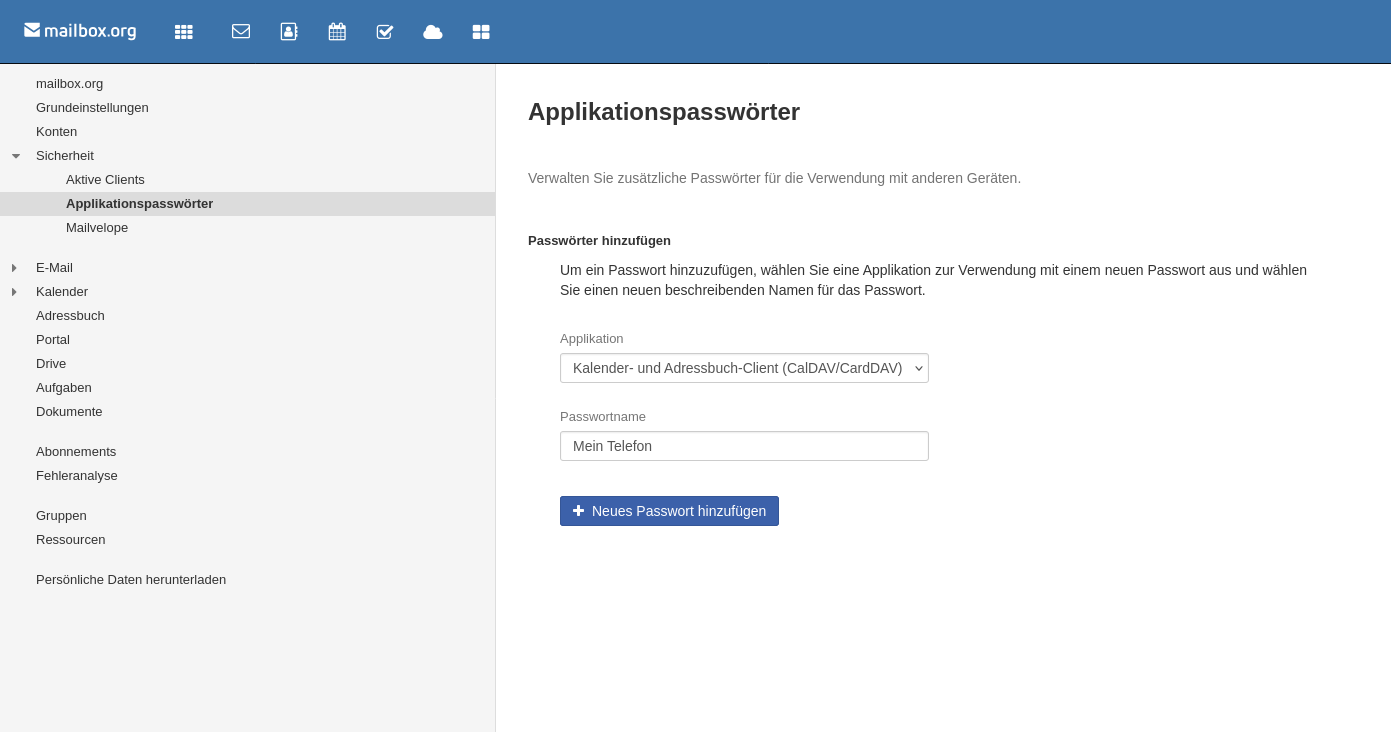Open the app launcher grid icon
The width and height of the screenshot is (1391, 732).
tap(184, 32)
